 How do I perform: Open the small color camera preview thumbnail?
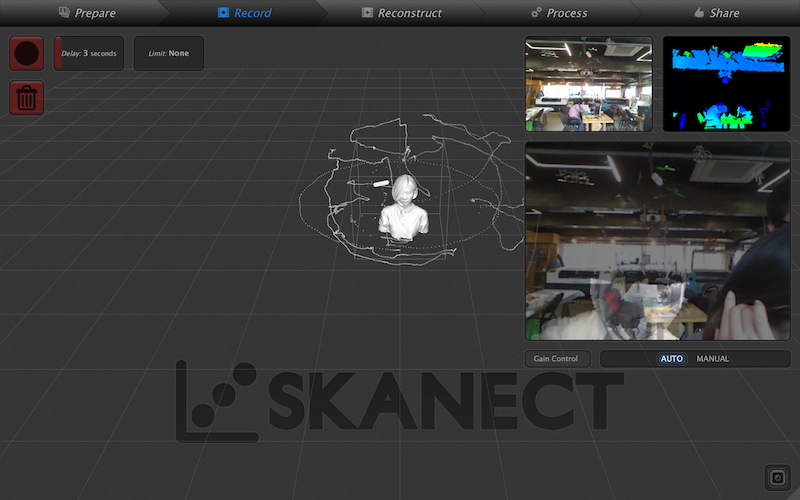[589, 84]
